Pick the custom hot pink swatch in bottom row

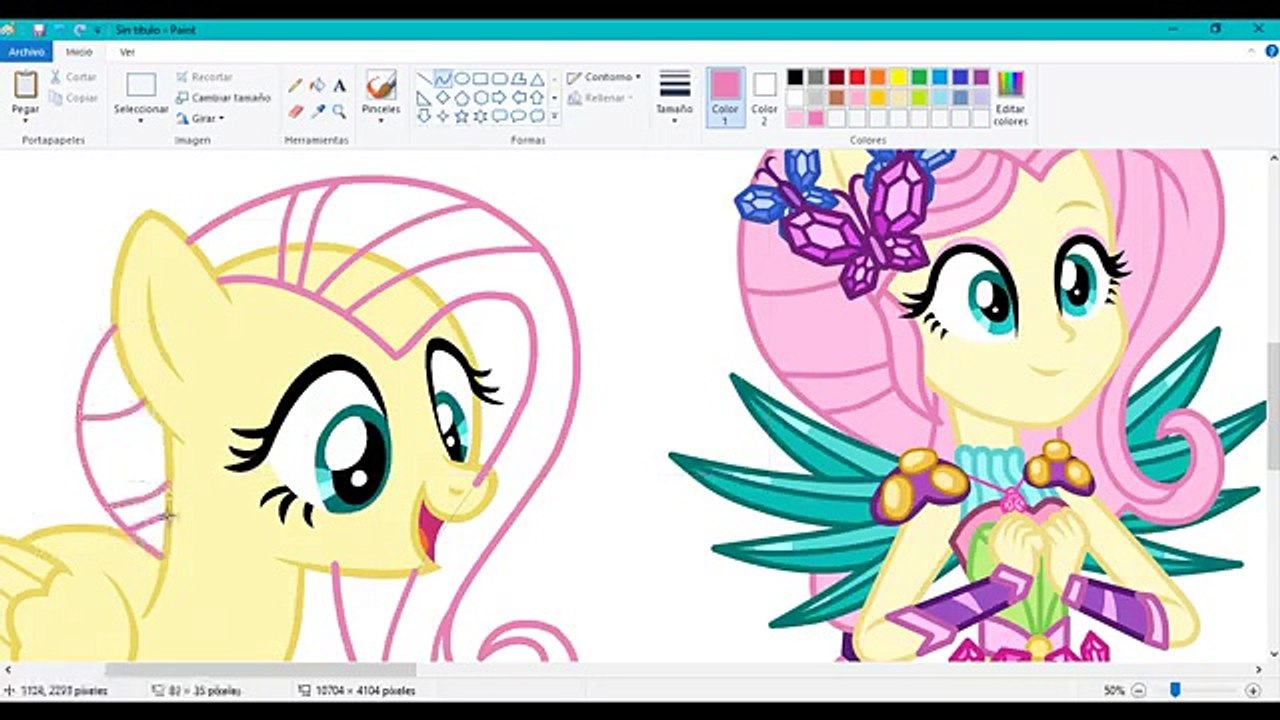(816, 118)
